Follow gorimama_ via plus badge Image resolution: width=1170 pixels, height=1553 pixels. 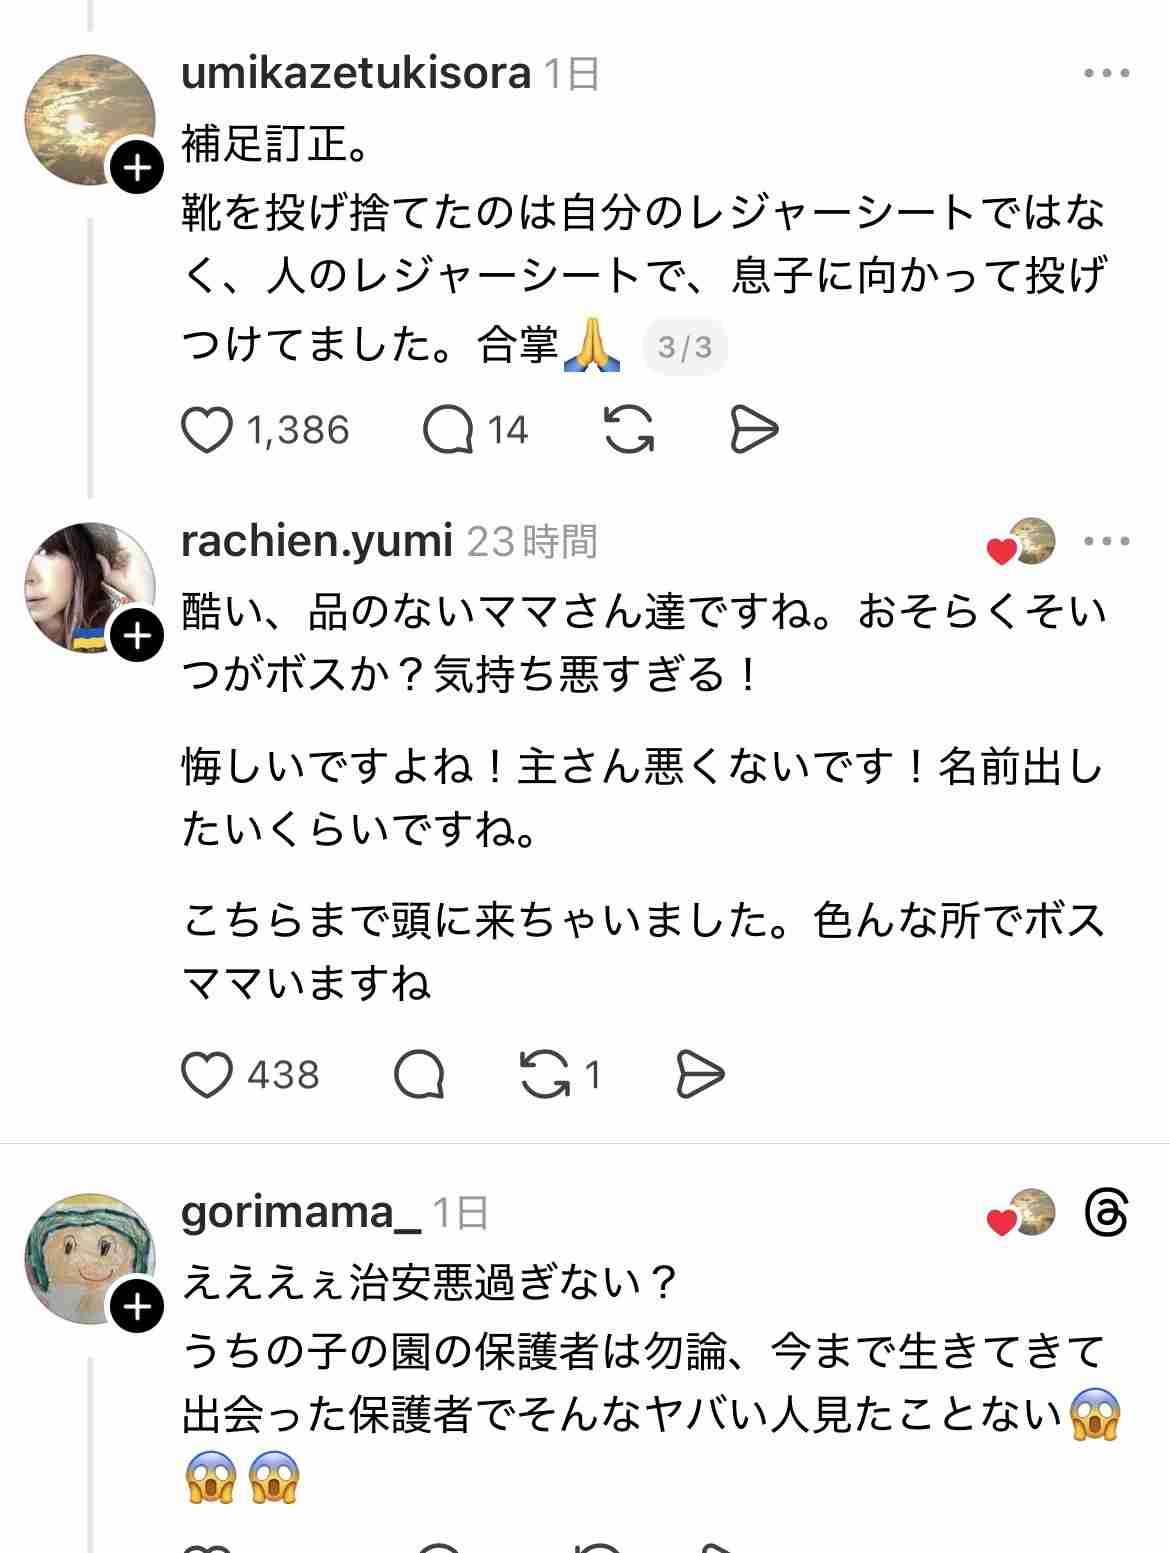tap(137, 1306)
